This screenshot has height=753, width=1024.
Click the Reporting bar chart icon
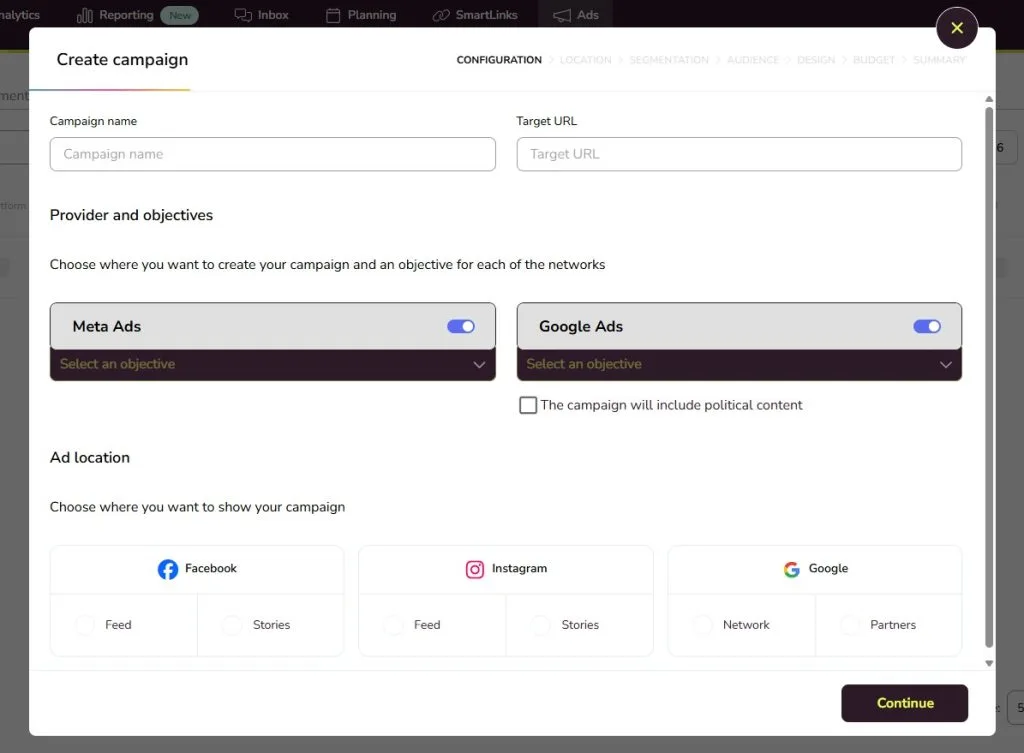(85, 15)
